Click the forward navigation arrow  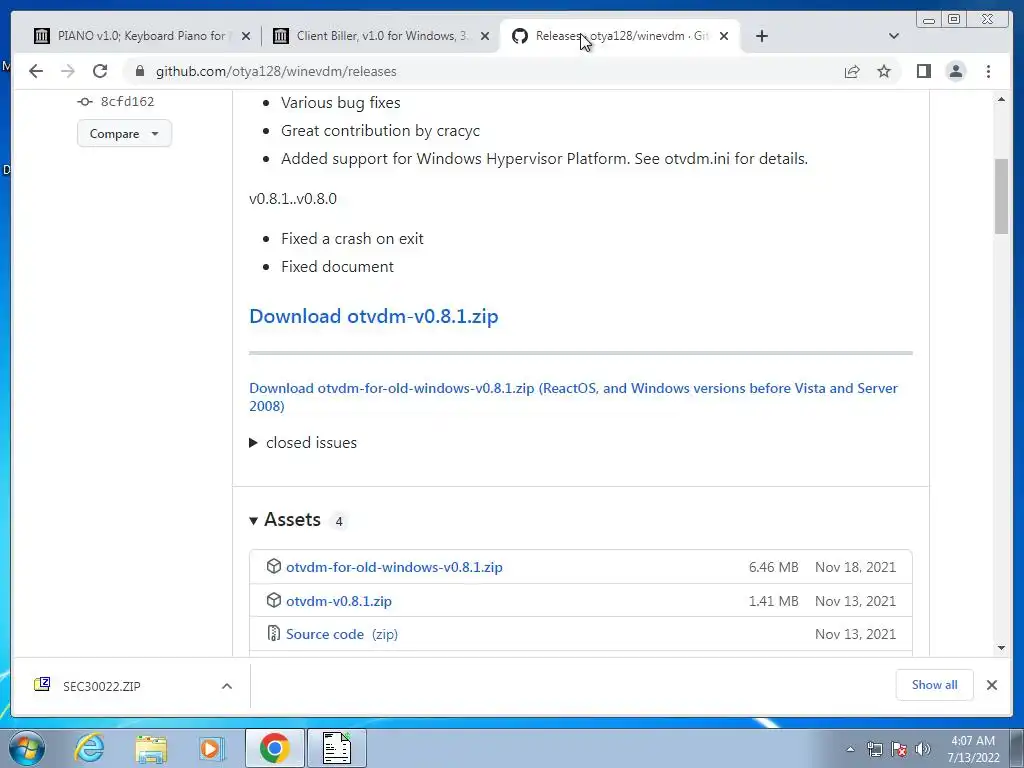click(68, 71)
